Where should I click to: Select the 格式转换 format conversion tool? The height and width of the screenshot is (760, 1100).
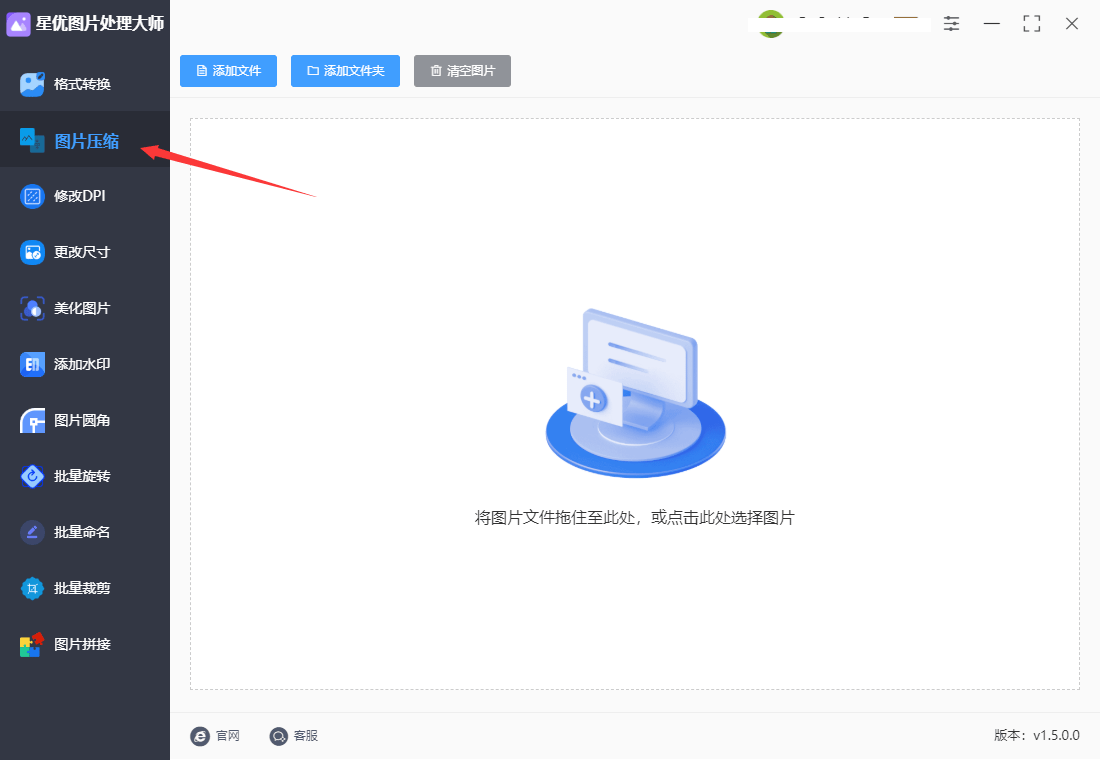[84, 84]
